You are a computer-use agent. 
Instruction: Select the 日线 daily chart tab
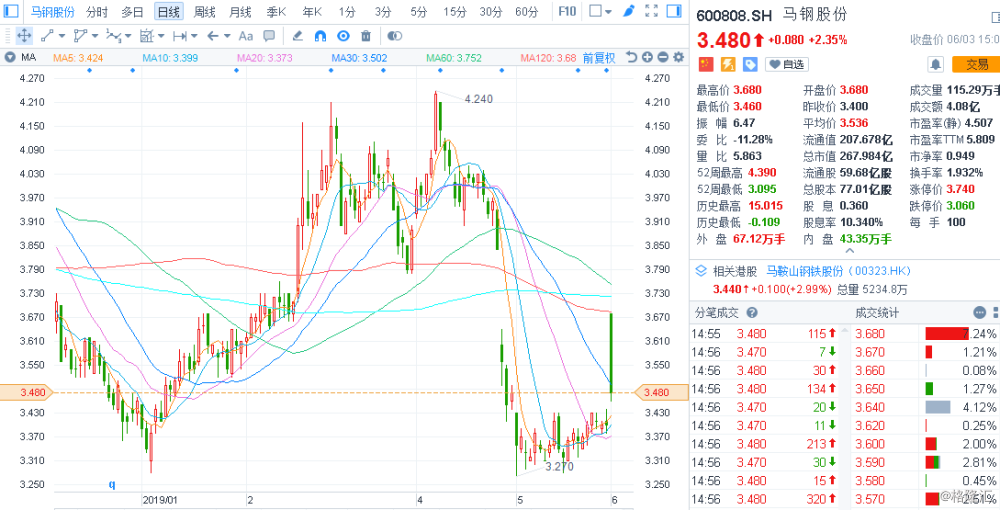(168, 11)
